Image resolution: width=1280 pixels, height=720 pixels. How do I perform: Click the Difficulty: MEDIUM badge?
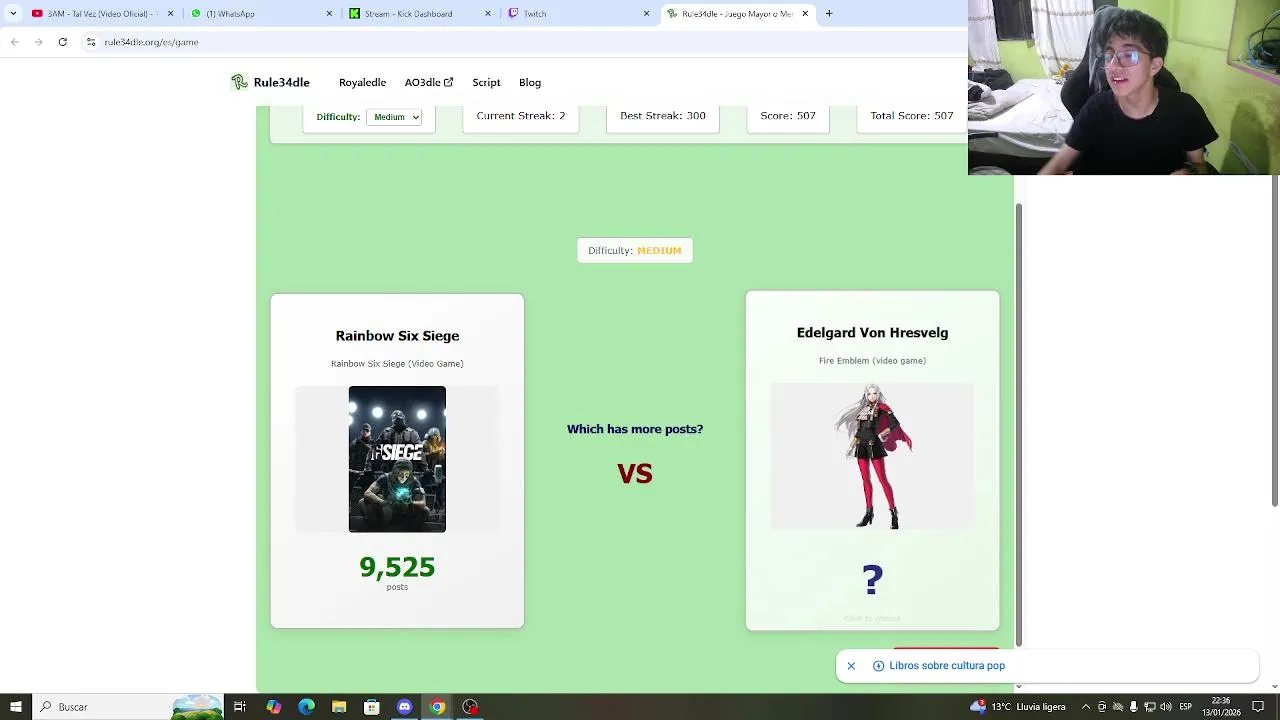click(634, 250)
